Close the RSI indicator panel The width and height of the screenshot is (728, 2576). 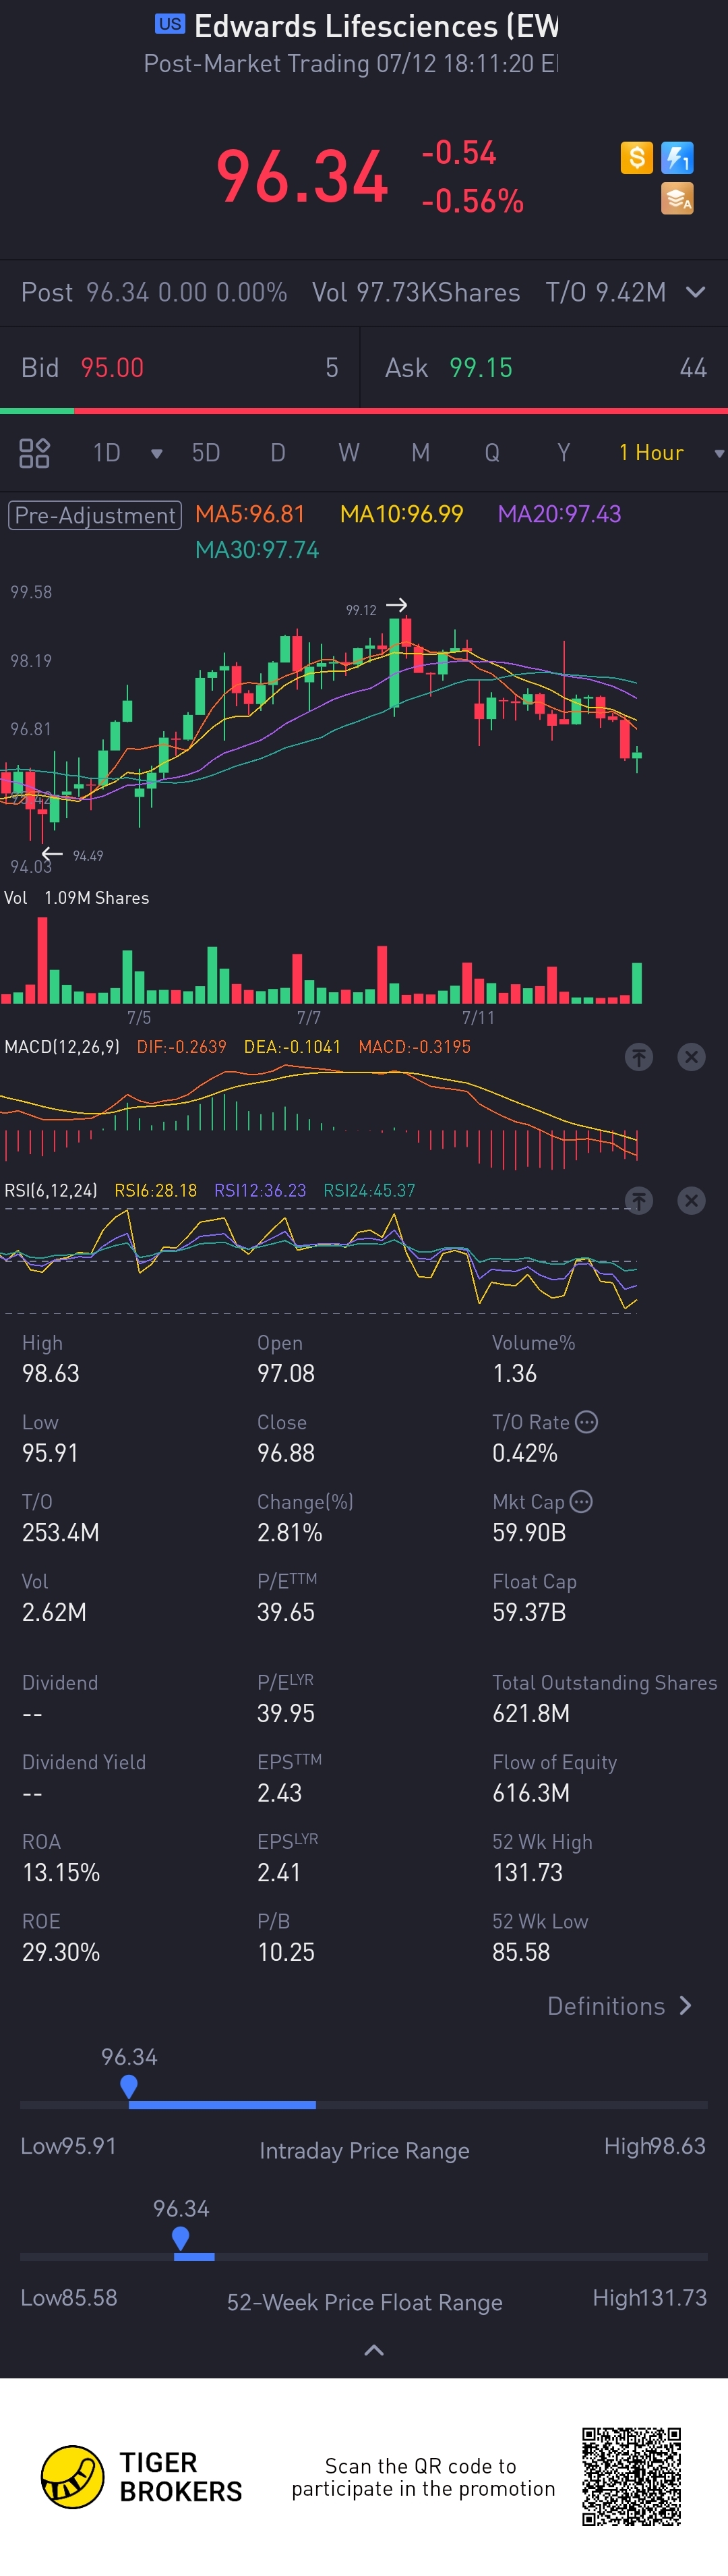(691, 1200)
